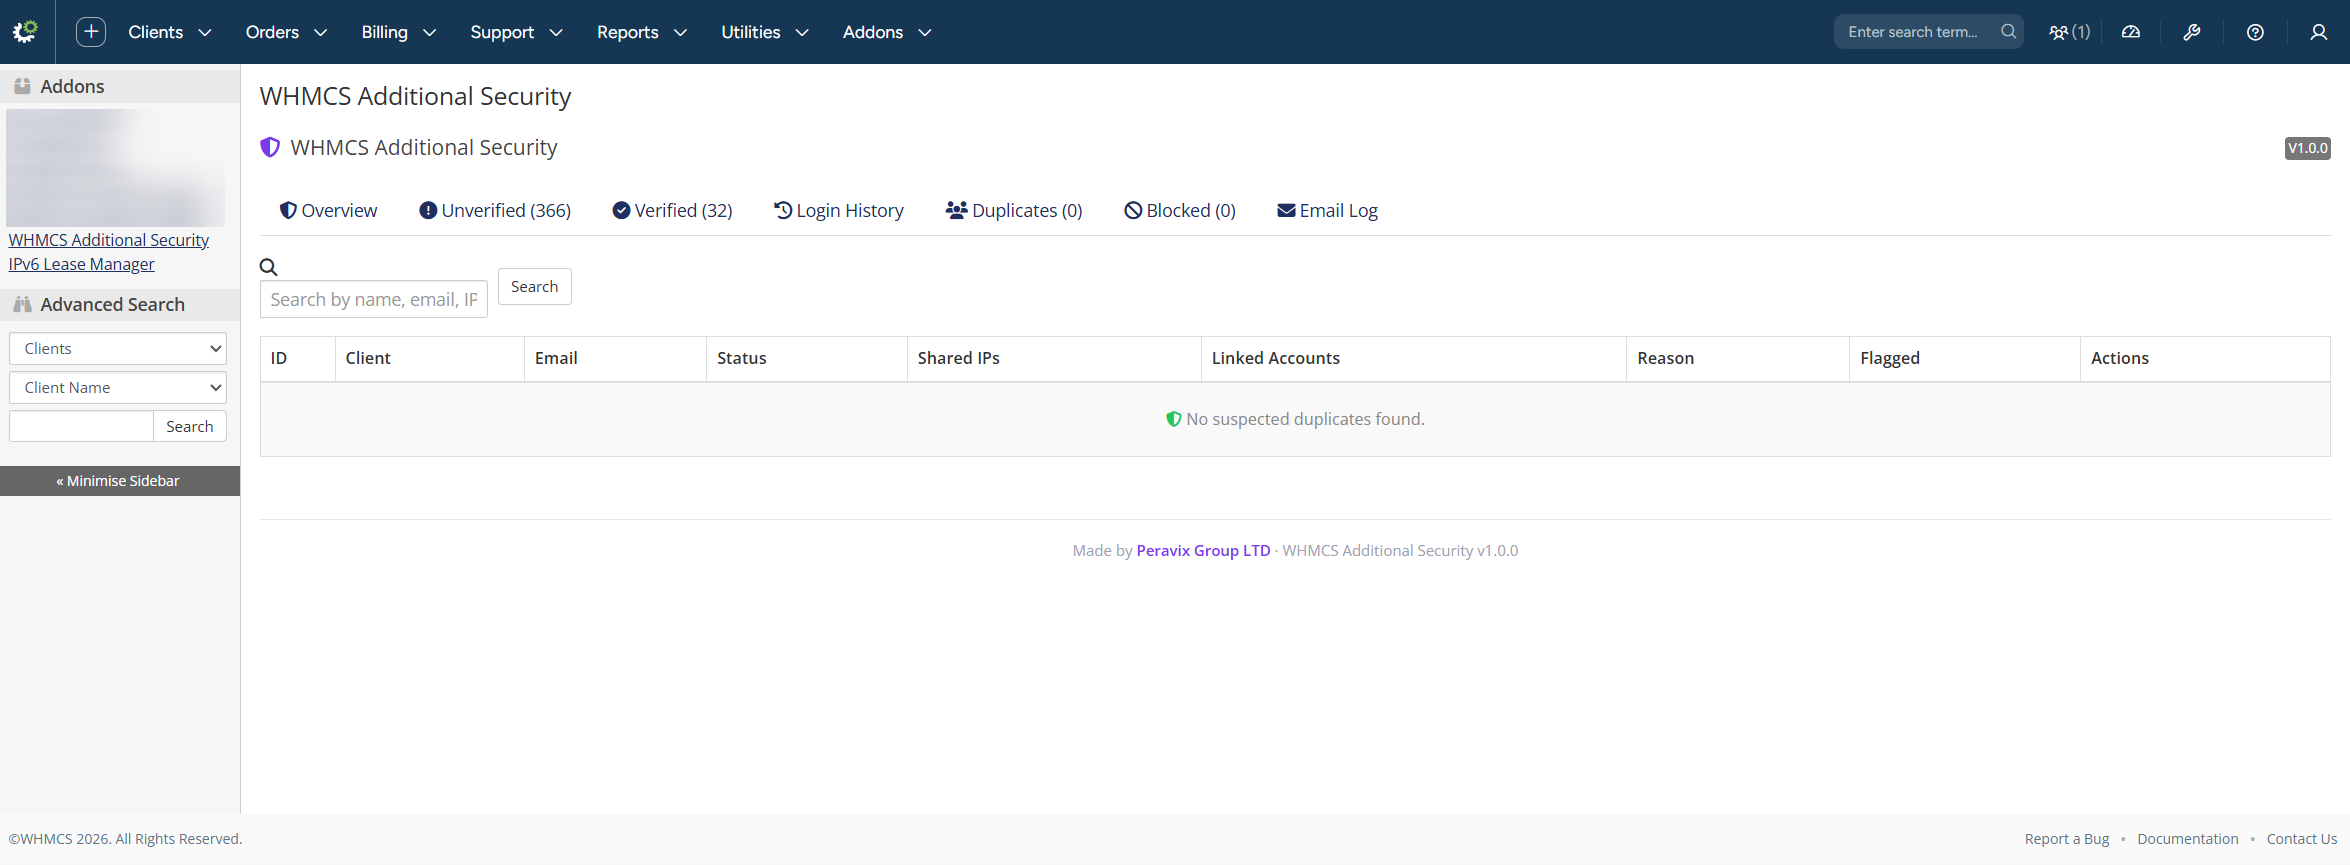2350x865 pixels.
Task: Click the Client column header
Action: [x=430, y=358]
